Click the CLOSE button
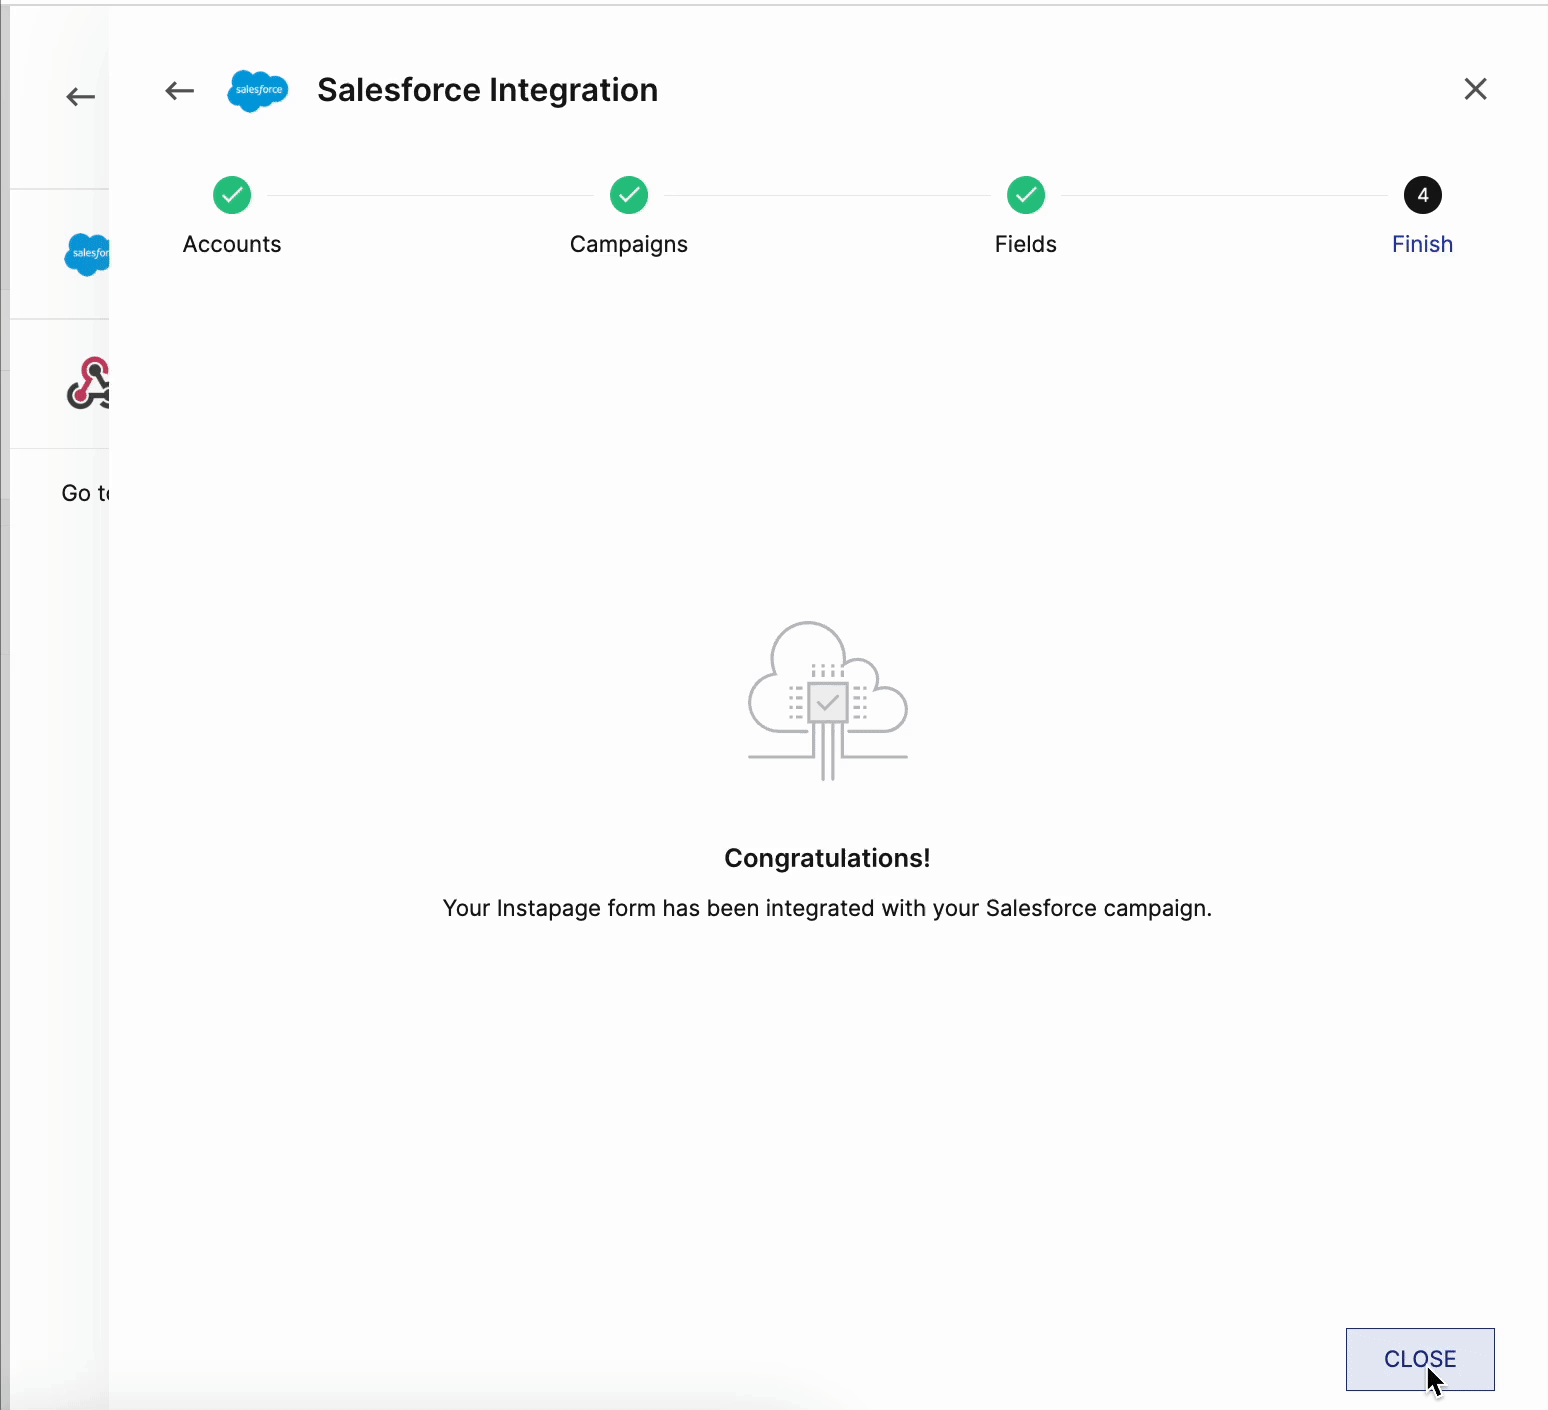This screenshot has height=1410, width=1548. point(1420,1359)
